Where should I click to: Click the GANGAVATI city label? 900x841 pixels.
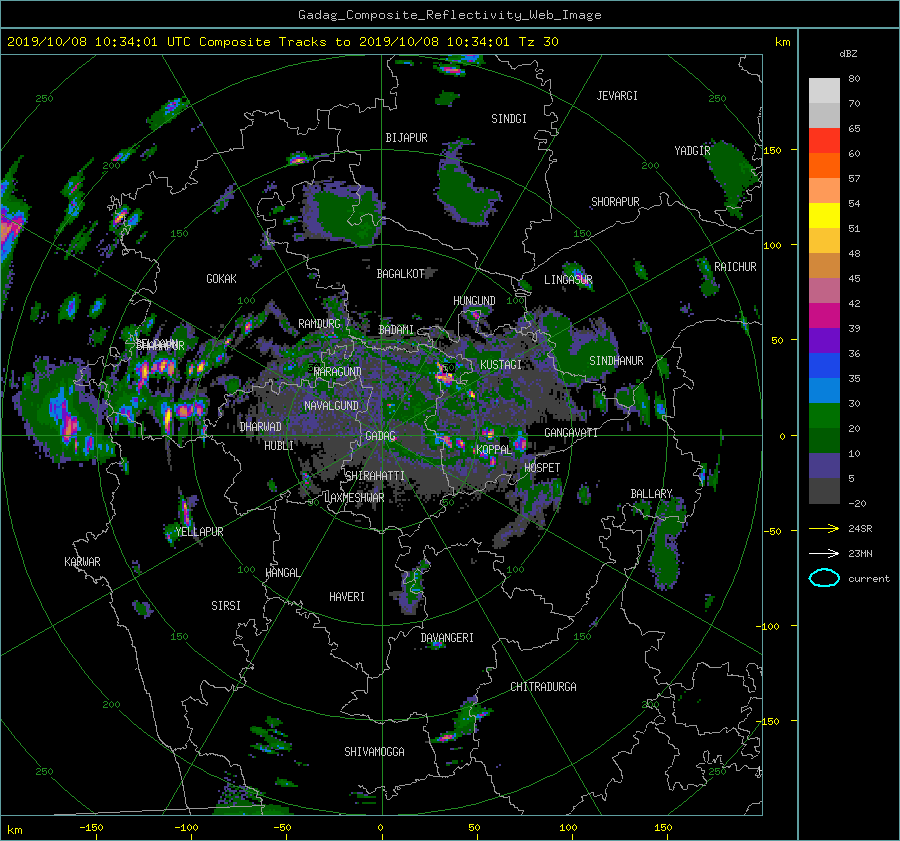tap(571, 433)
